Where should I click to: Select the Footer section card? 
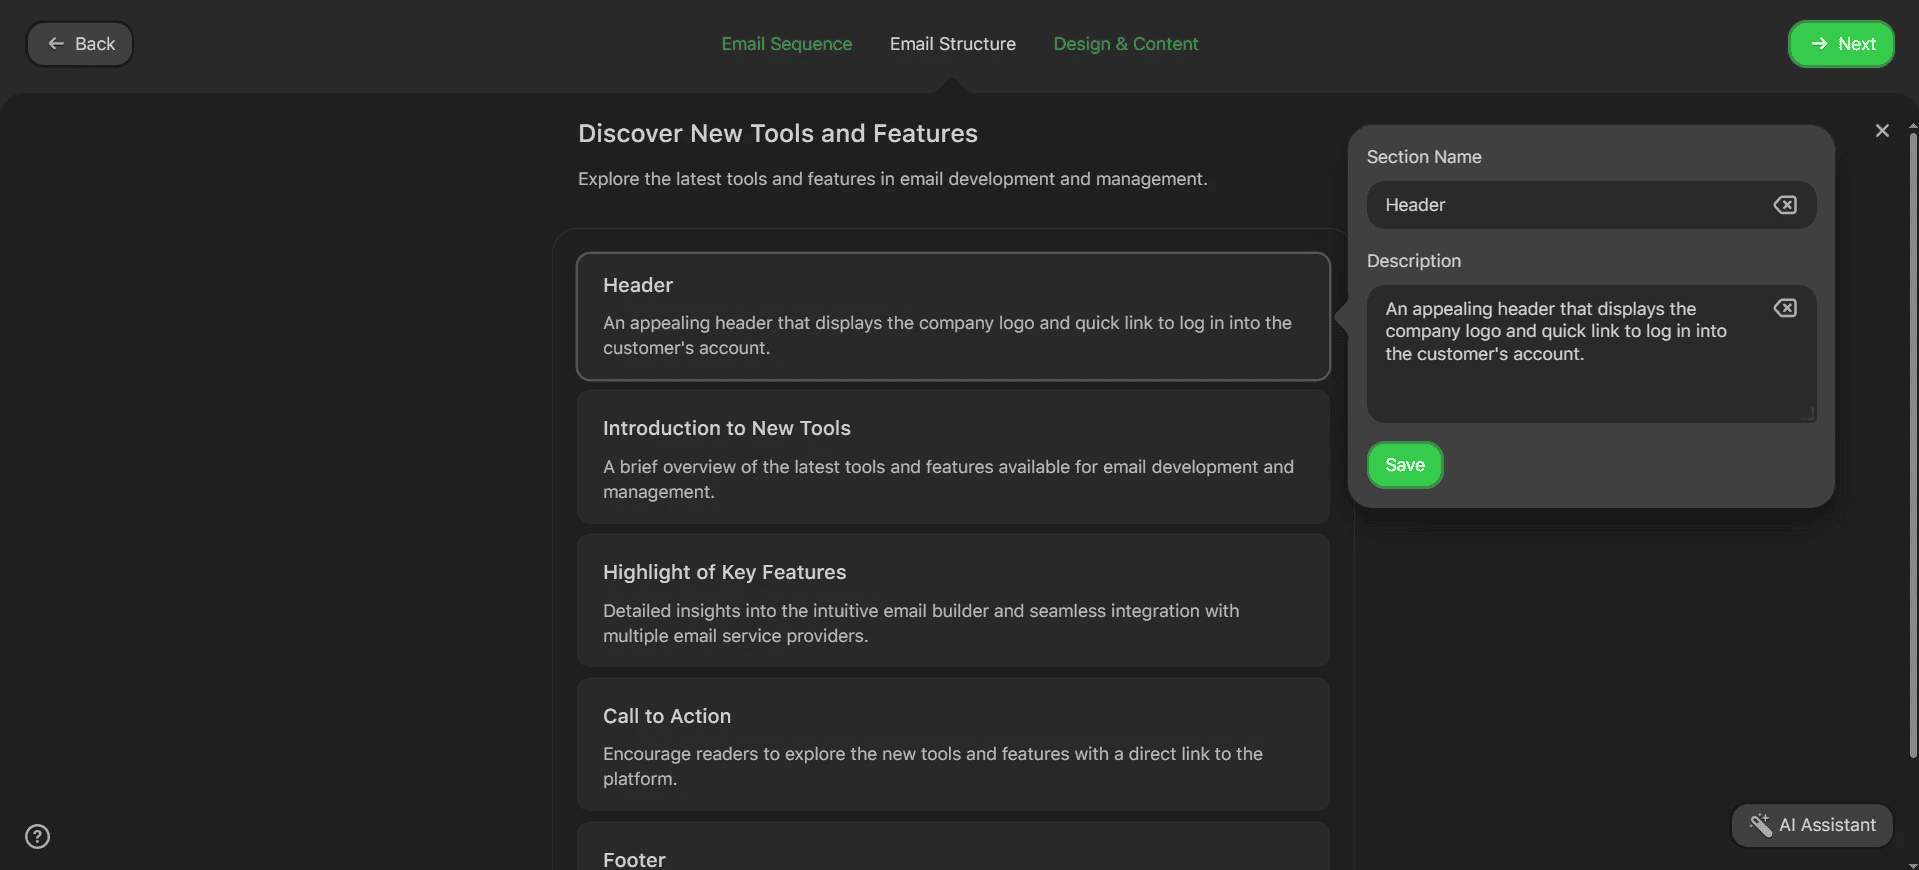pyautogui.click(x=952, y=850)
